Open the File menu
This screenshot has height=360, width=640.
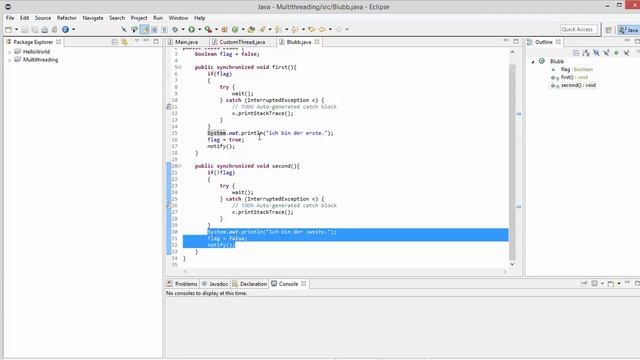(x=10, y=18)
